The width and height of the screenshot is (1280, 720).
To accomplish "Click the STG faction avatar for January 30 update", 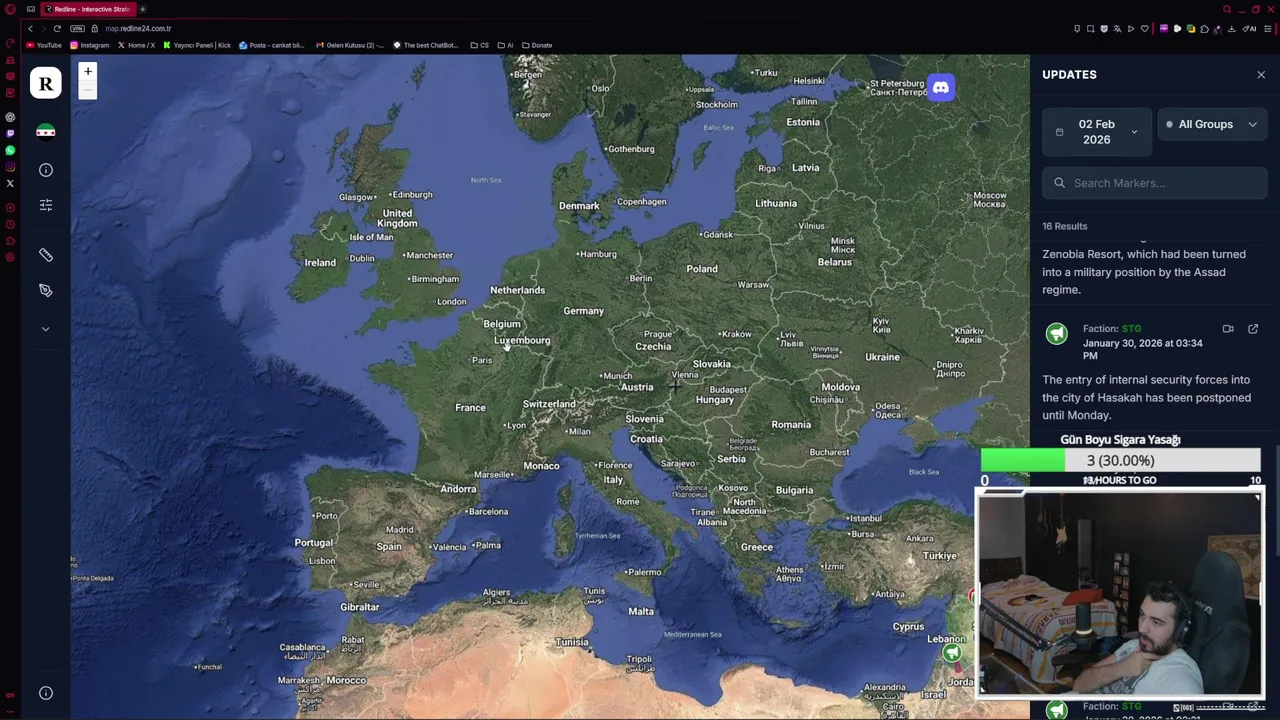I will (1057, 334).
